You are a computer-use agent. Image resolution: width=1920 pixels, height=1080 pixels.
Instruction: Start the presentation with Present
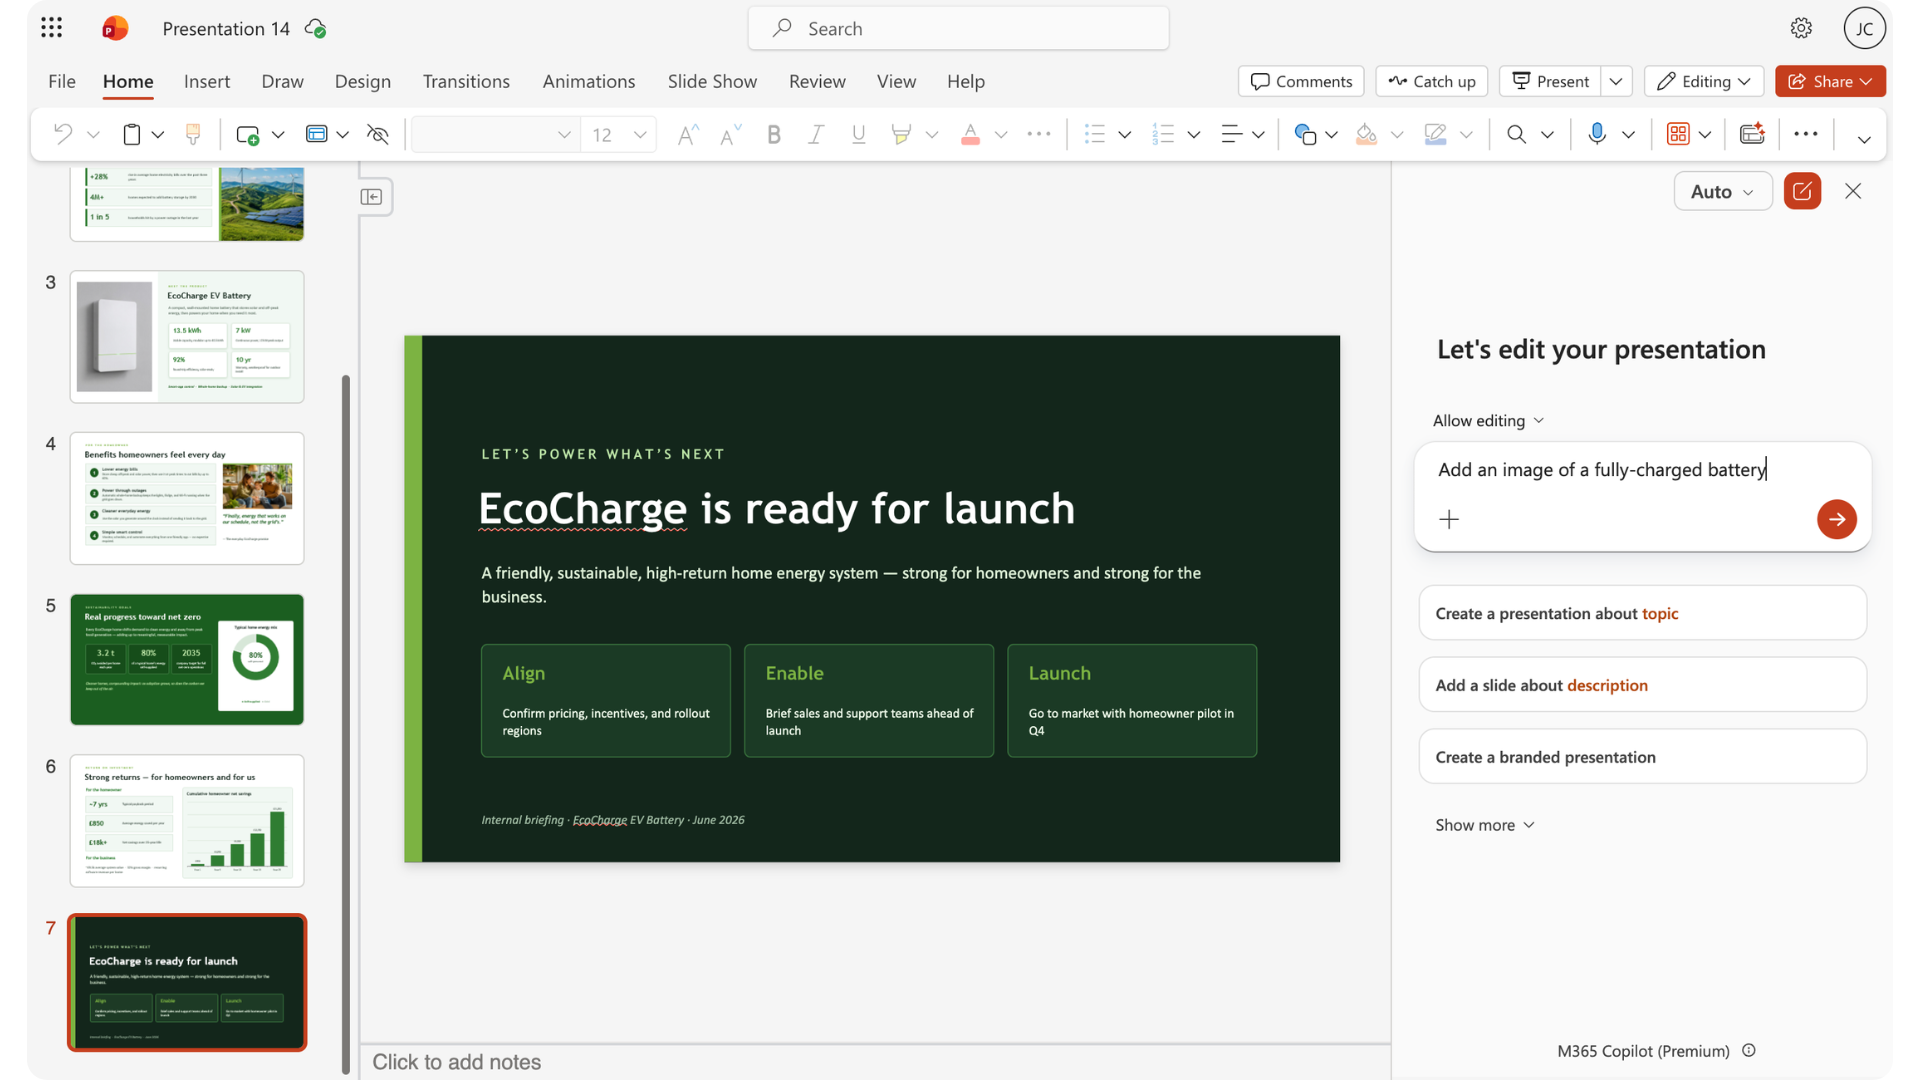1550,81
